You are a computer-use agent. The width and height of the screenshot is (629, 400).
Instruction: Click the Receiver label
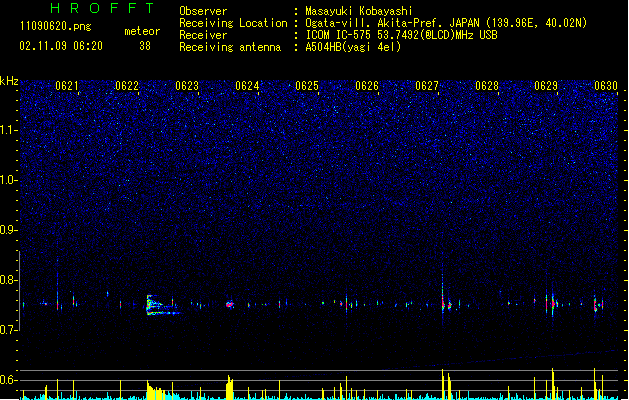203,35
